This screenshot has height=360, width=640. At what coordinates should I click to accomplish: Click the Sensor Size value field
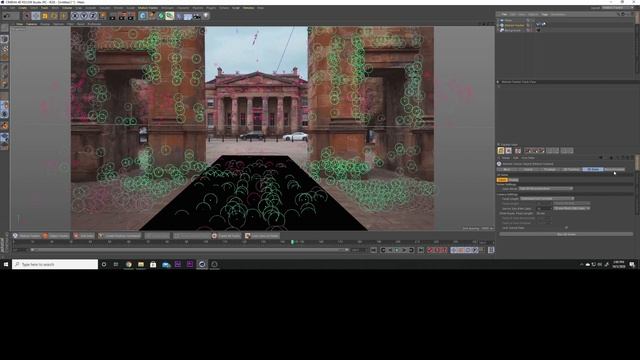(x=544, y=209)
